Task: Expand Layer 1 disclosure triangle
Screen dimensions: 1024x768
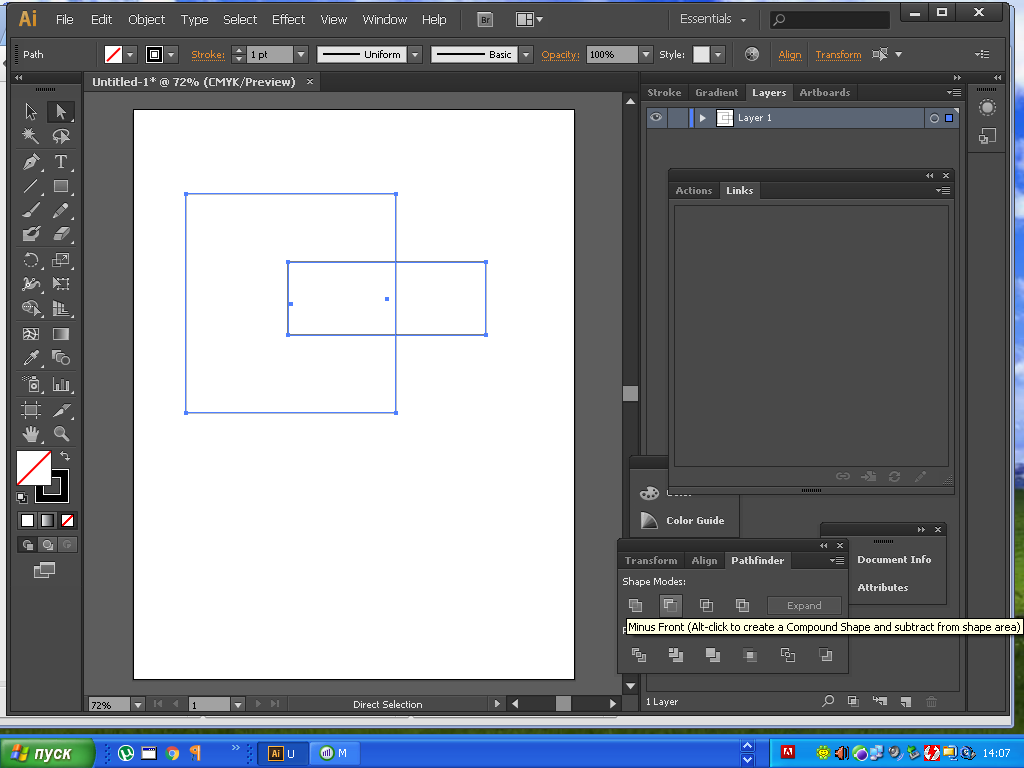Action: (x=703, y=118)
